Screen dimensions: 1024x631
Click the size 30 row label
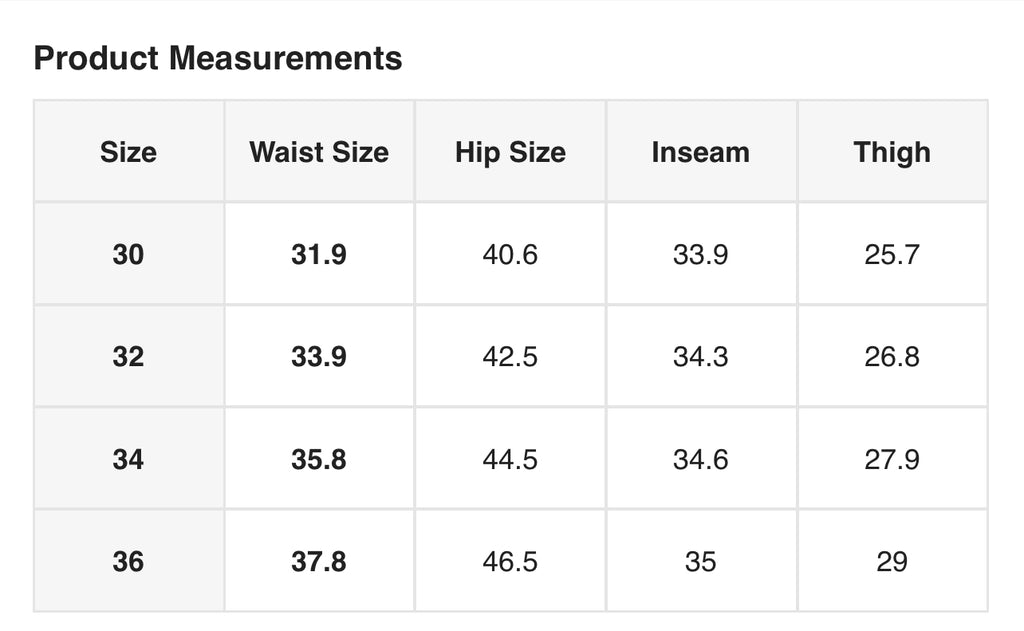click(129, 254)
